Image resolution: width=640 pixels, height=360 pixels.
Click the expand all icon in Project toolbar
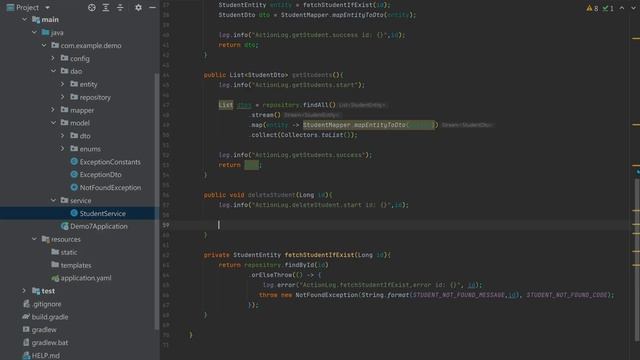[106, 7]
